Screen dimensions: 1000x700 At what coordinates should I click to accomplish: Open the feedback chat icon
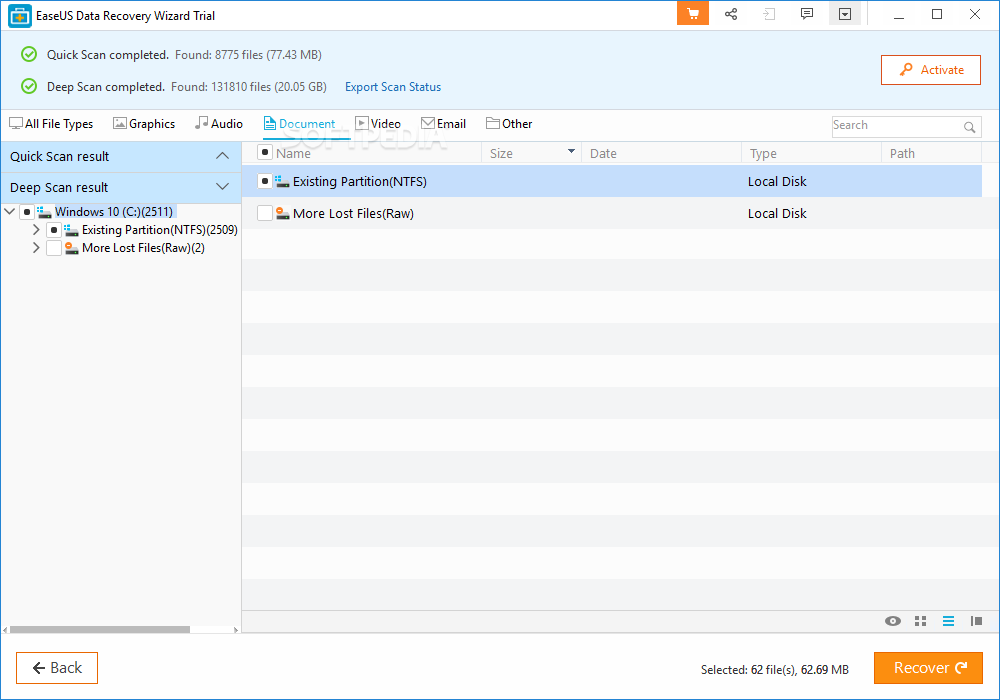pyautogui.click(x=807, y=14)
